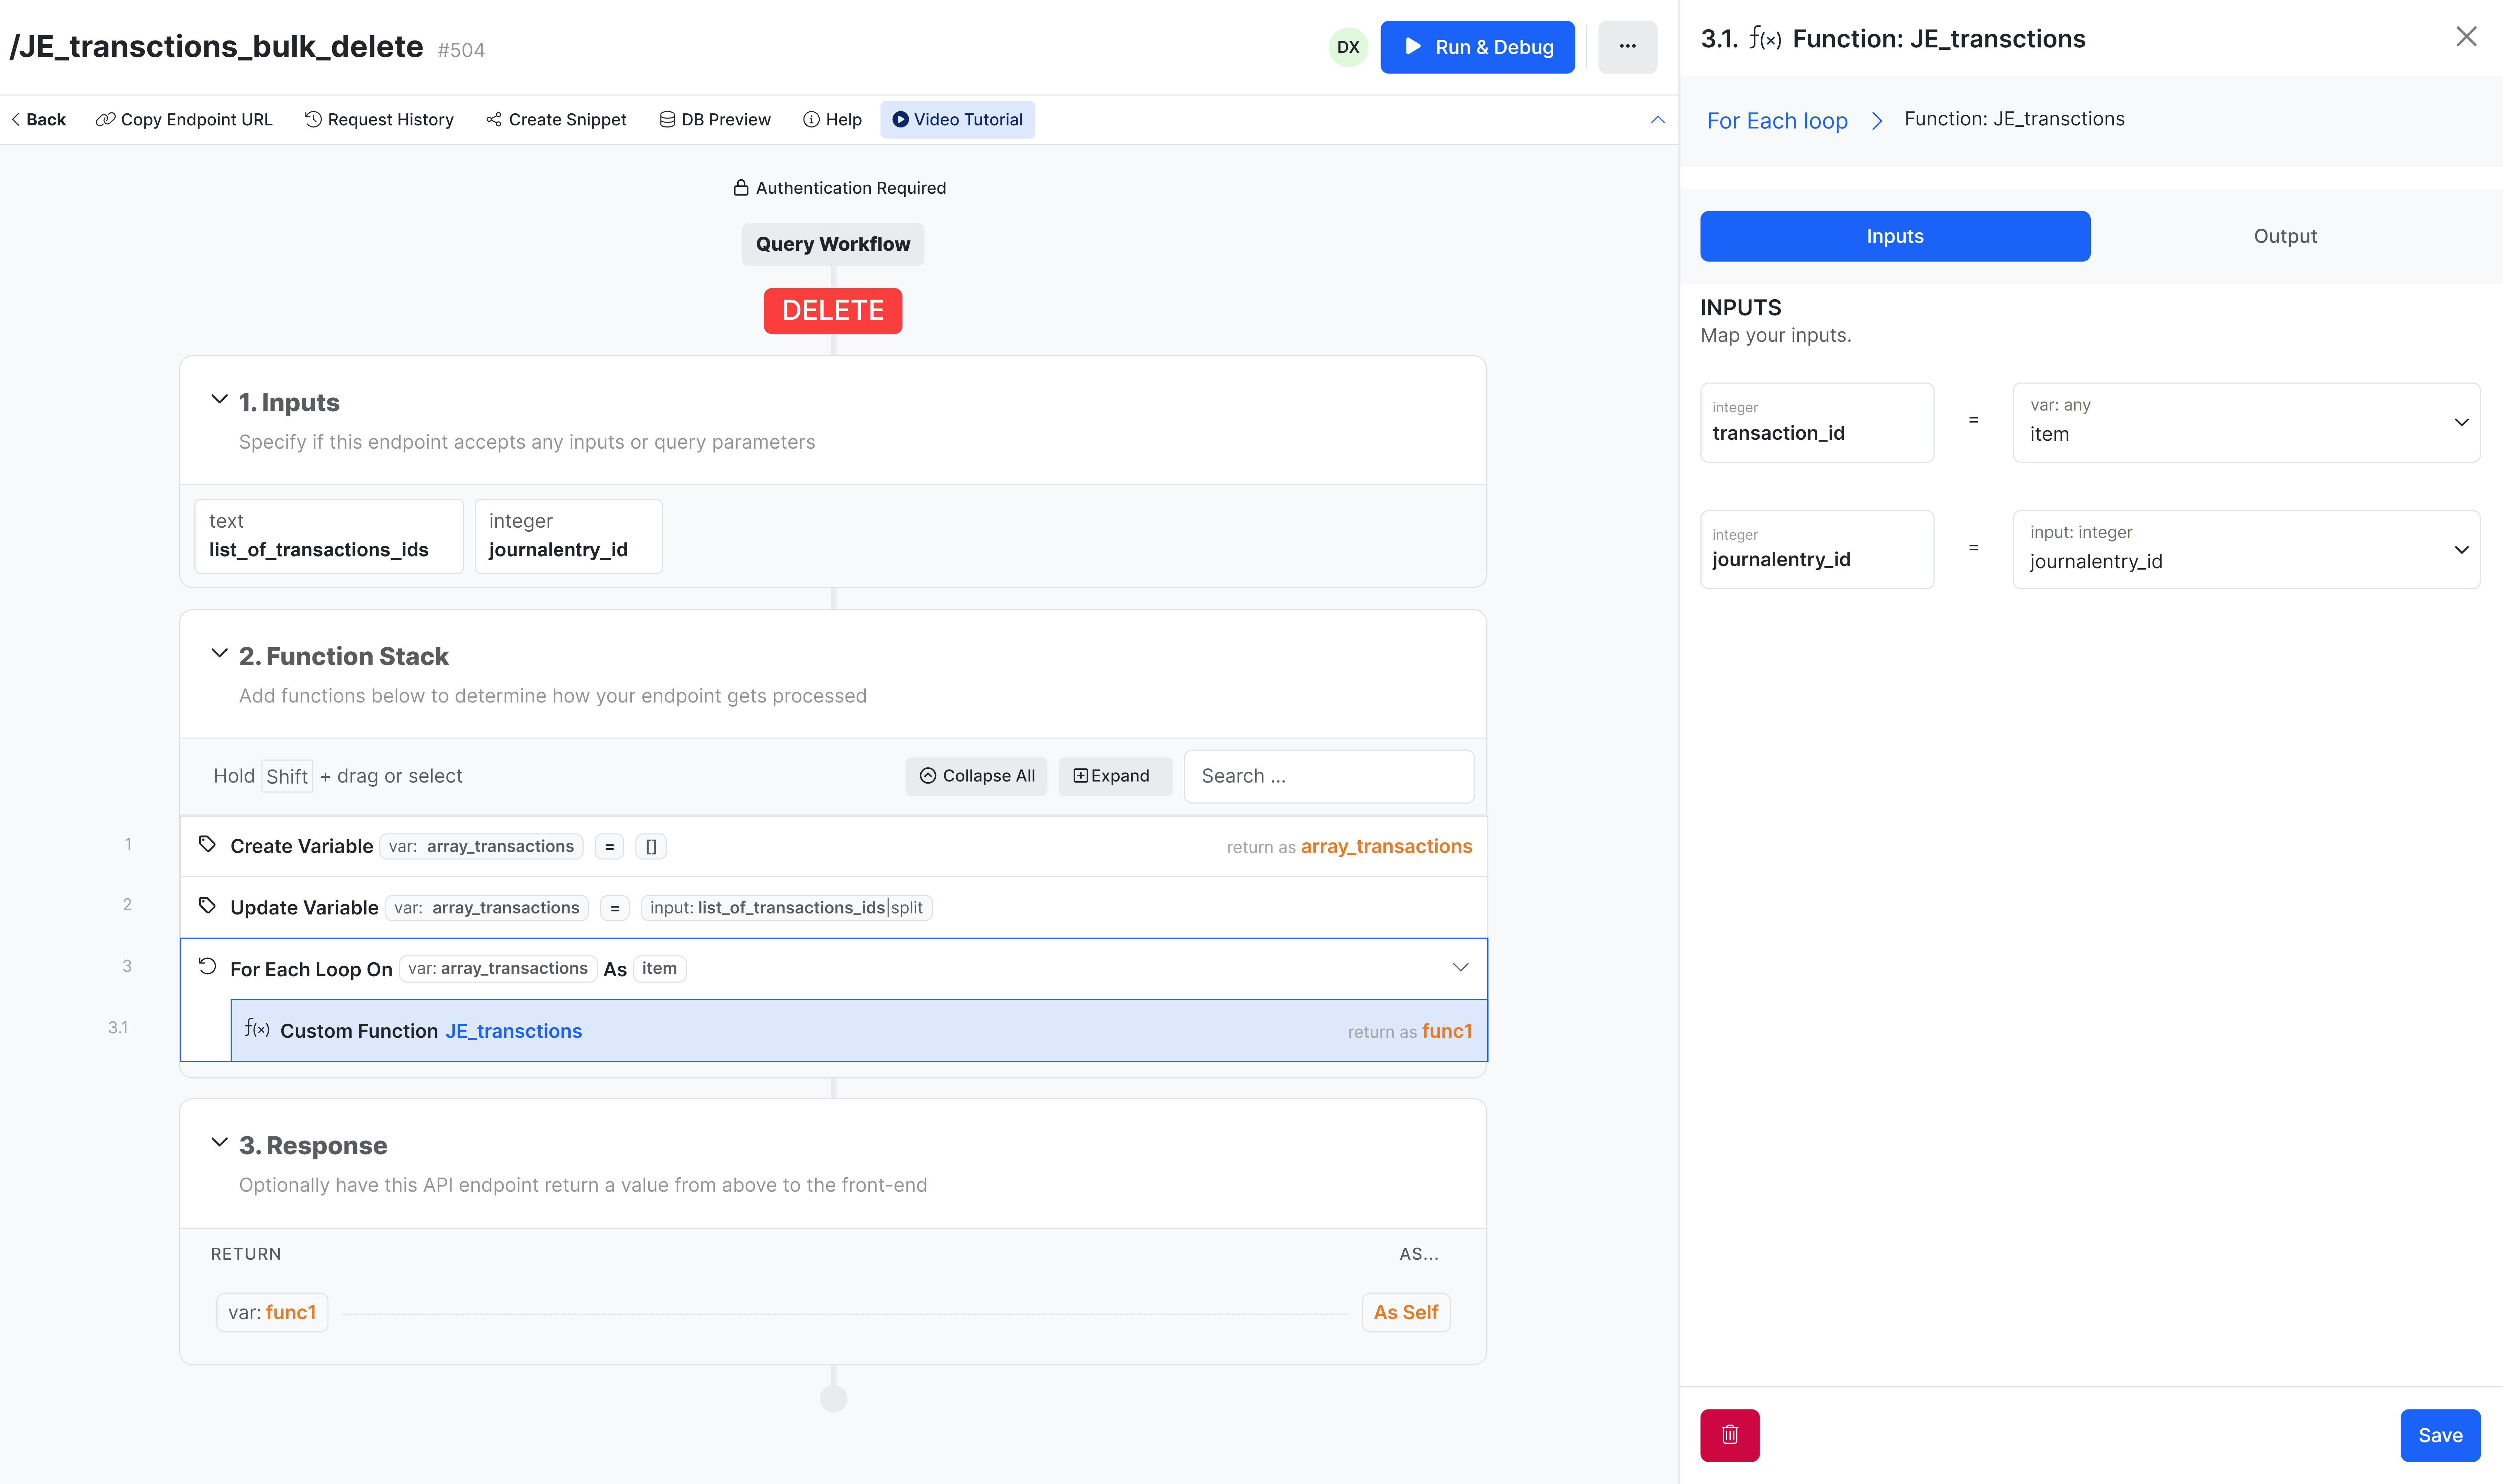Click the Update Variable tag icon
This screenshot has width=2503, height=1484.
click(207, 906)
